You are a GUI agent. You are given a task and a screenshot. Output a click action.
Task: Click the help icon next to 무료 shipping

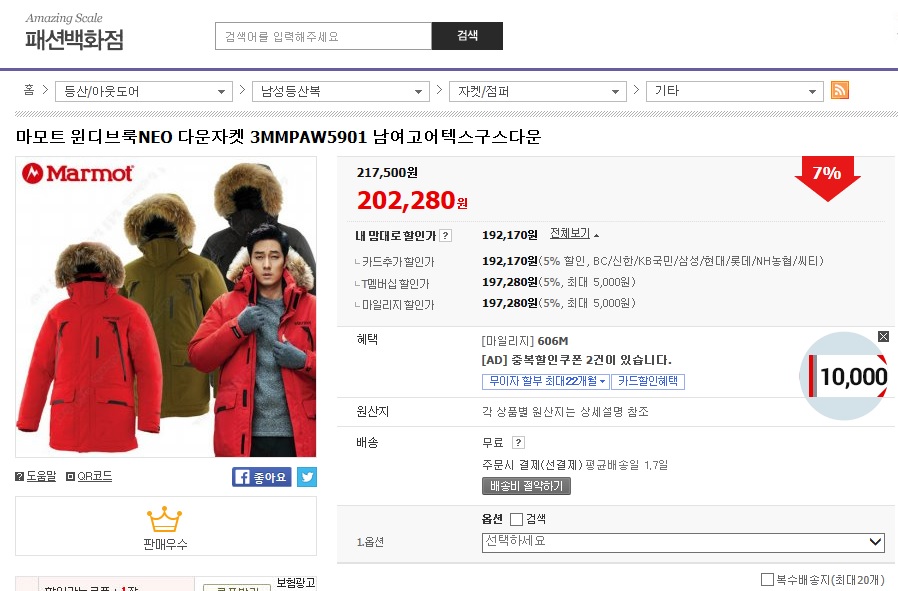coord(518,442)
